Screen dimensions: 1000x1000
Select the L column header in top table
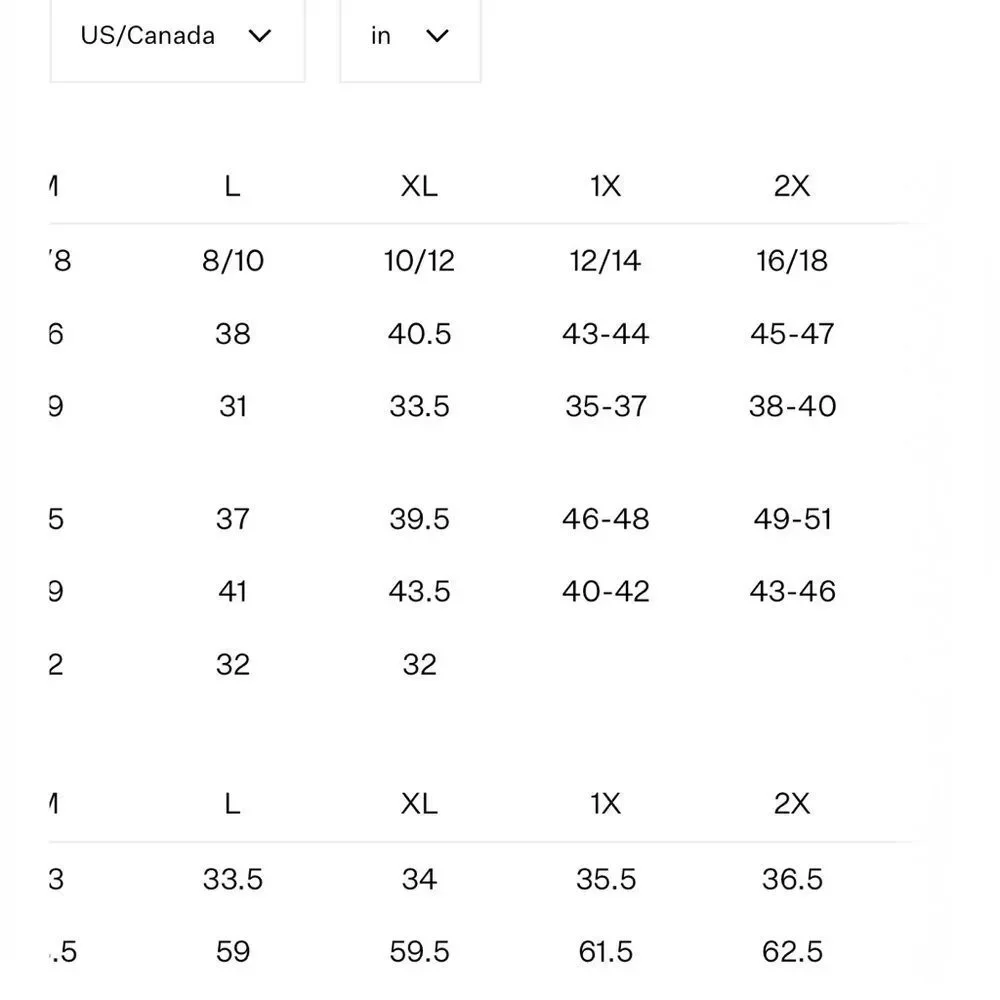pyautogui.click(x=233, y=187)
